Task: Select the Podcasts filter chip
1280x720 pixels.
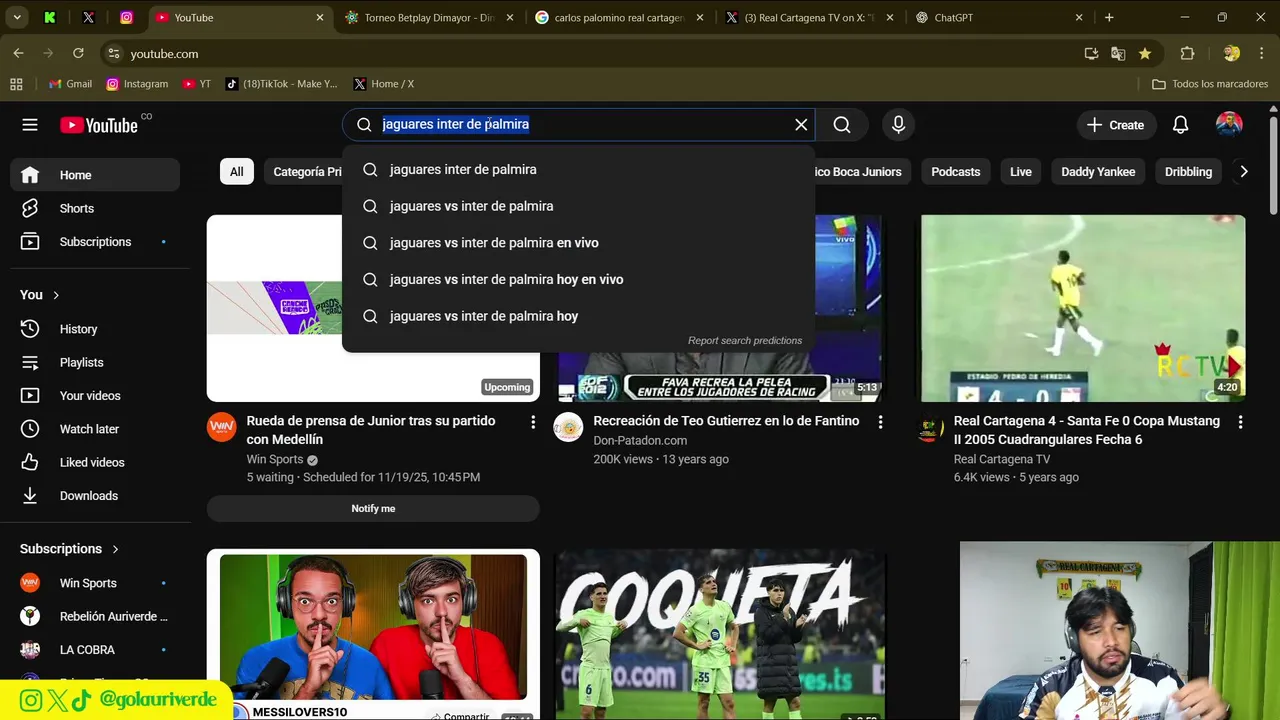Action: (x=955, y=172)
